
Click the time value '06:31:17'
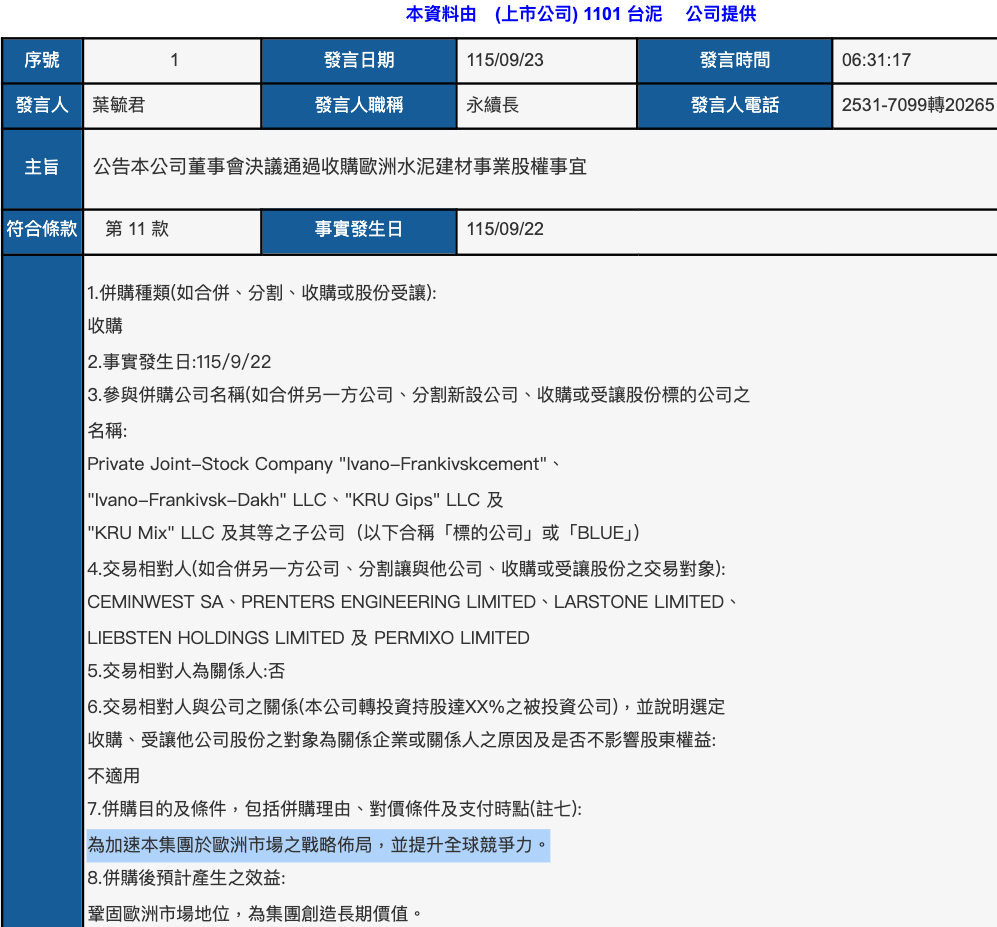click(x=876, y=60)
